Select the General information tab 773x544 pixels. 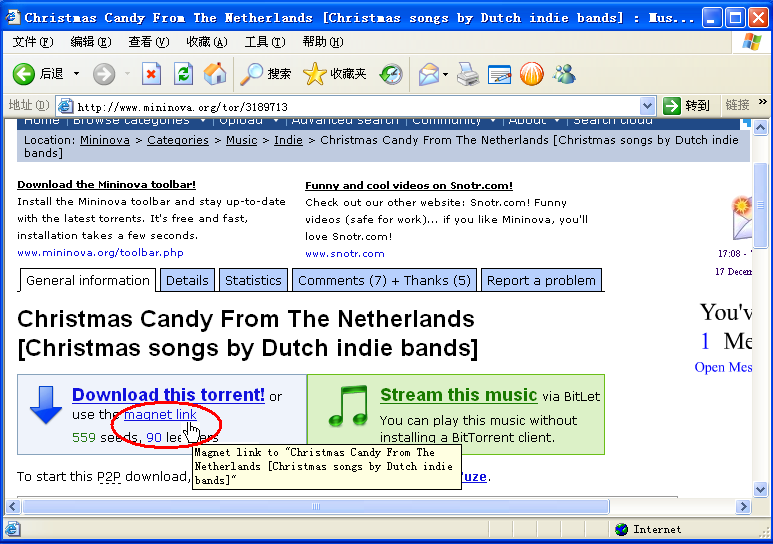[88, 280]
